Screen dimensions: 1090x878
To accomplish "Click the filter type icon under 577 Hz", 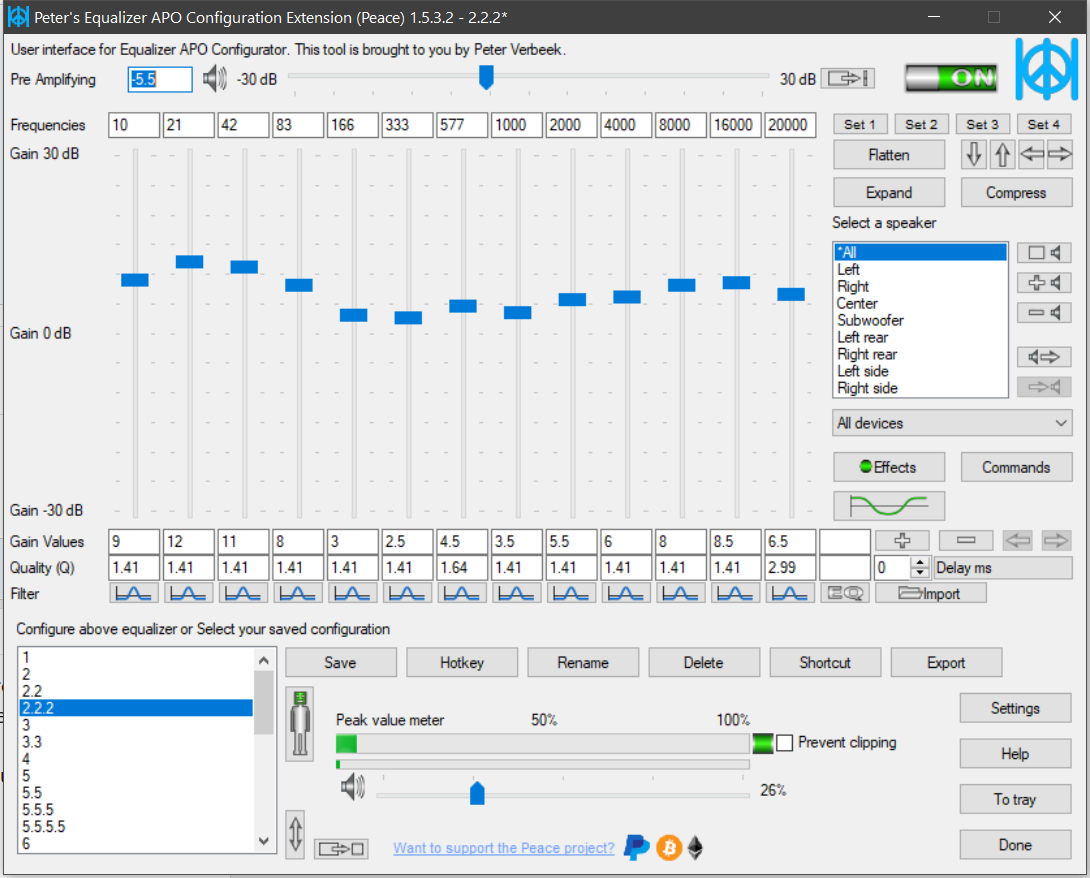I will pos(462,594).
